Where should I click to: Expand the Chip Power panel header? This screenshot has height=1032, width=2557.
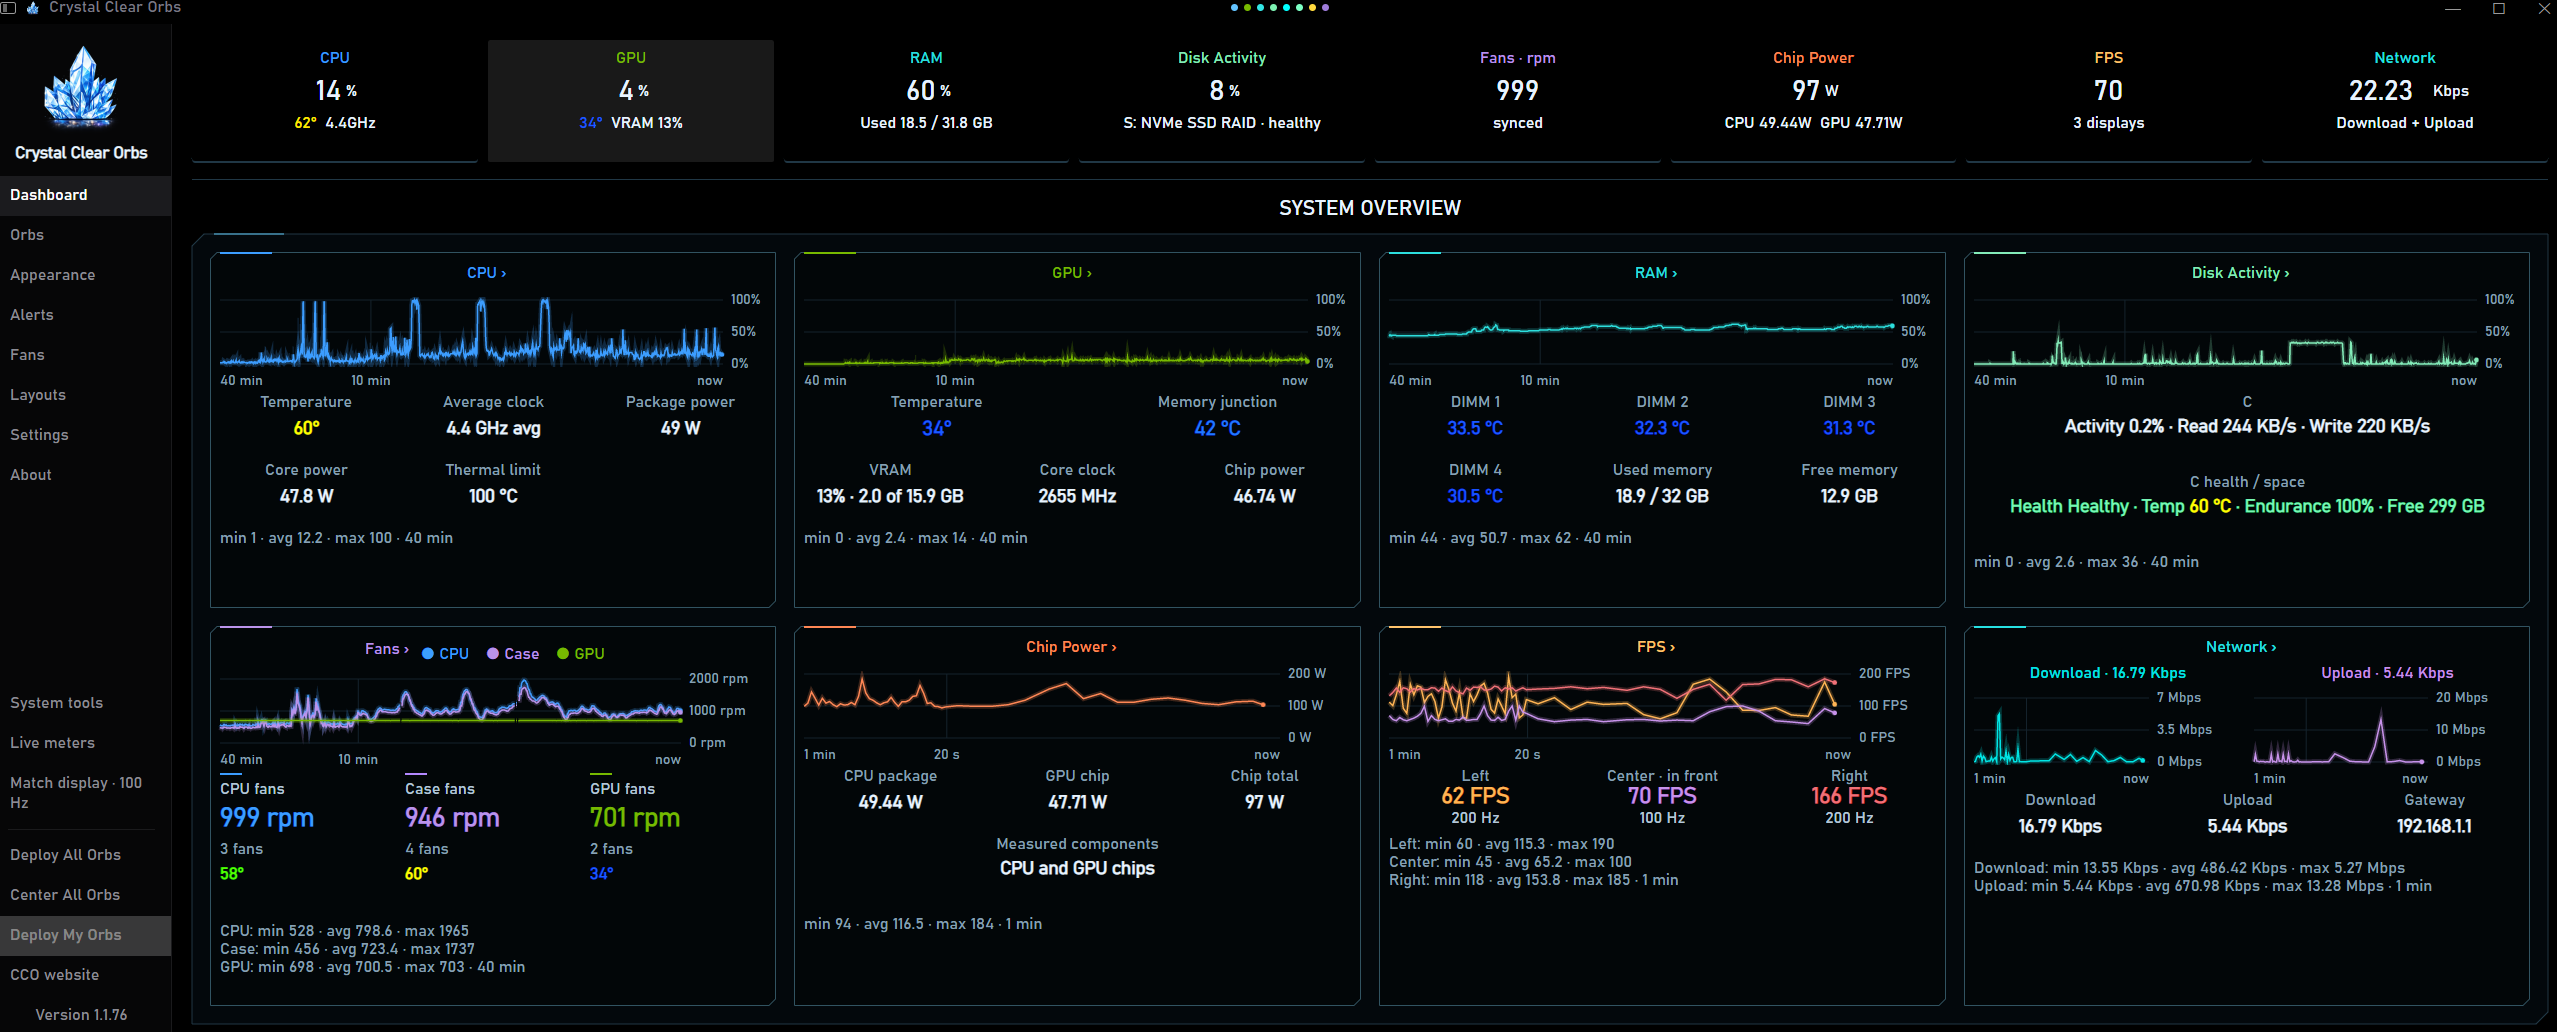[1072, 647]
